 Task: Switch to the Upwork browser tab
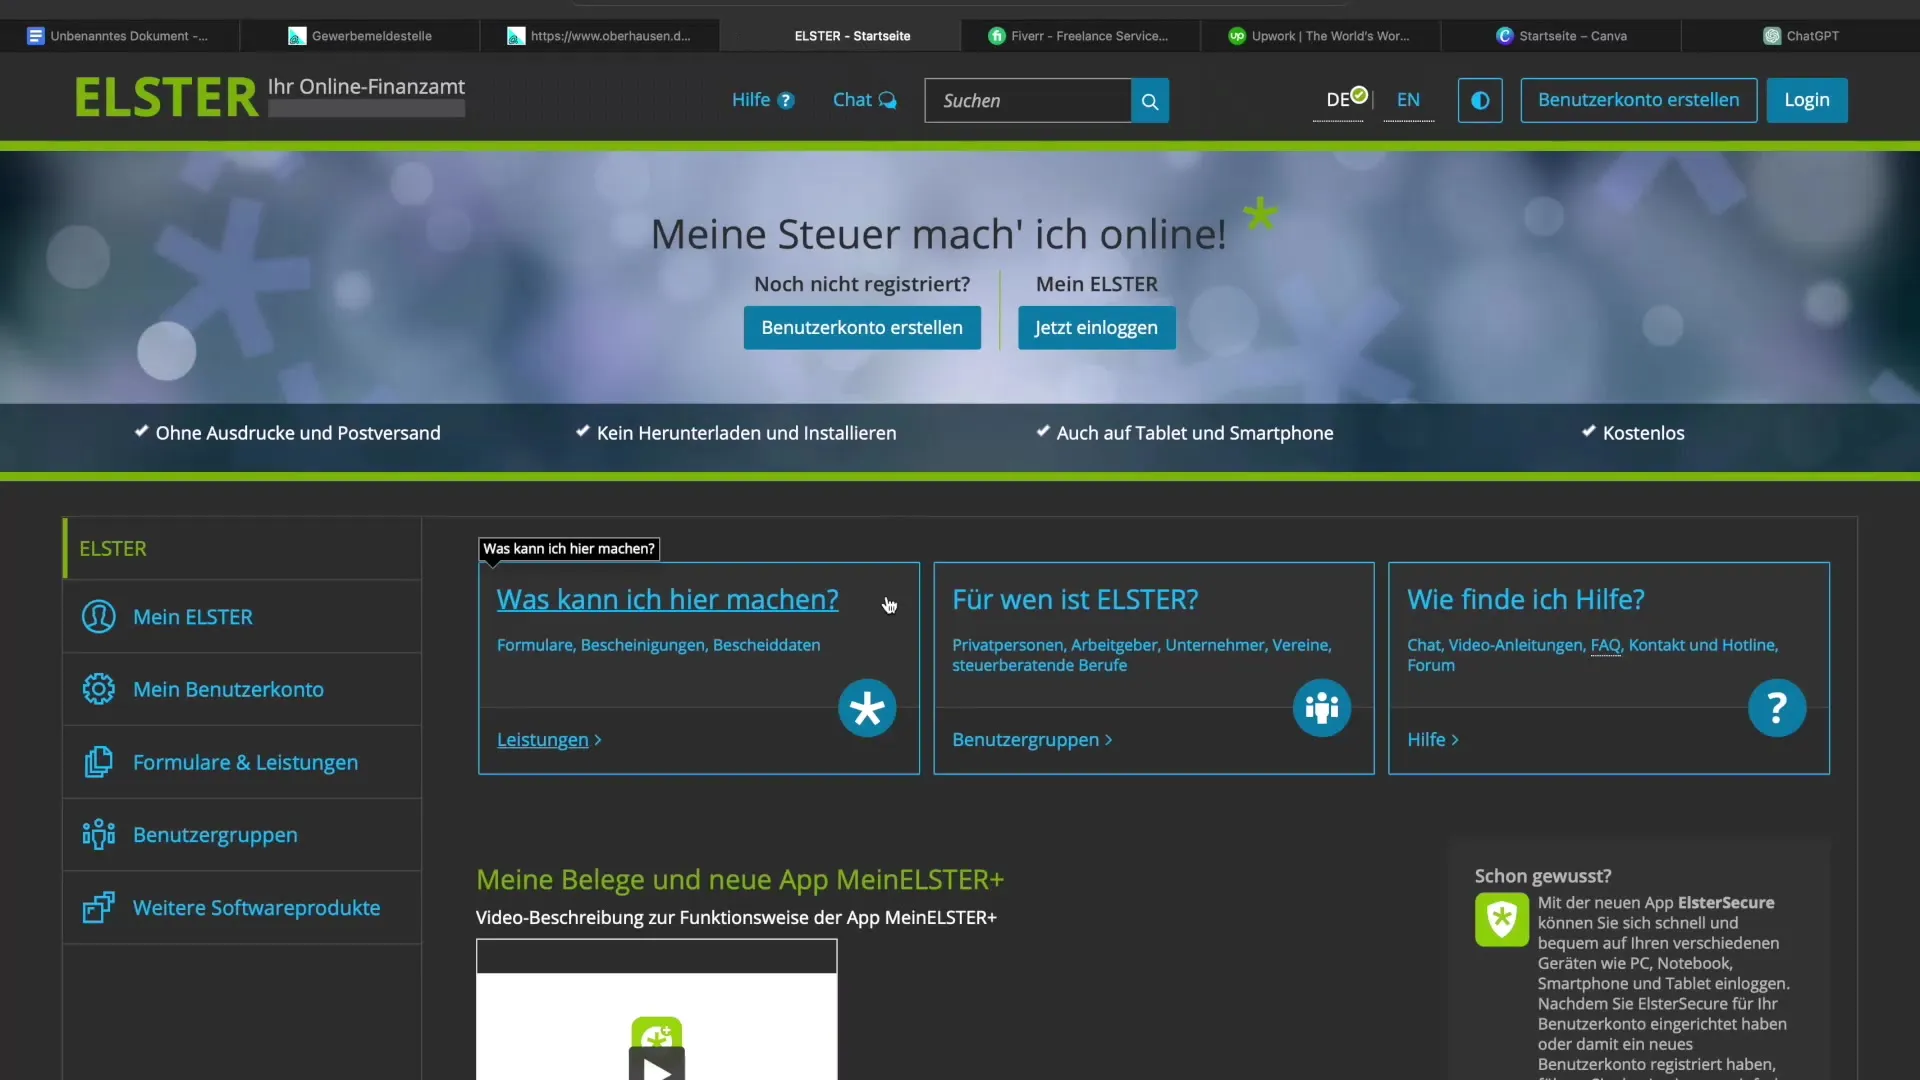[1320, 36]
